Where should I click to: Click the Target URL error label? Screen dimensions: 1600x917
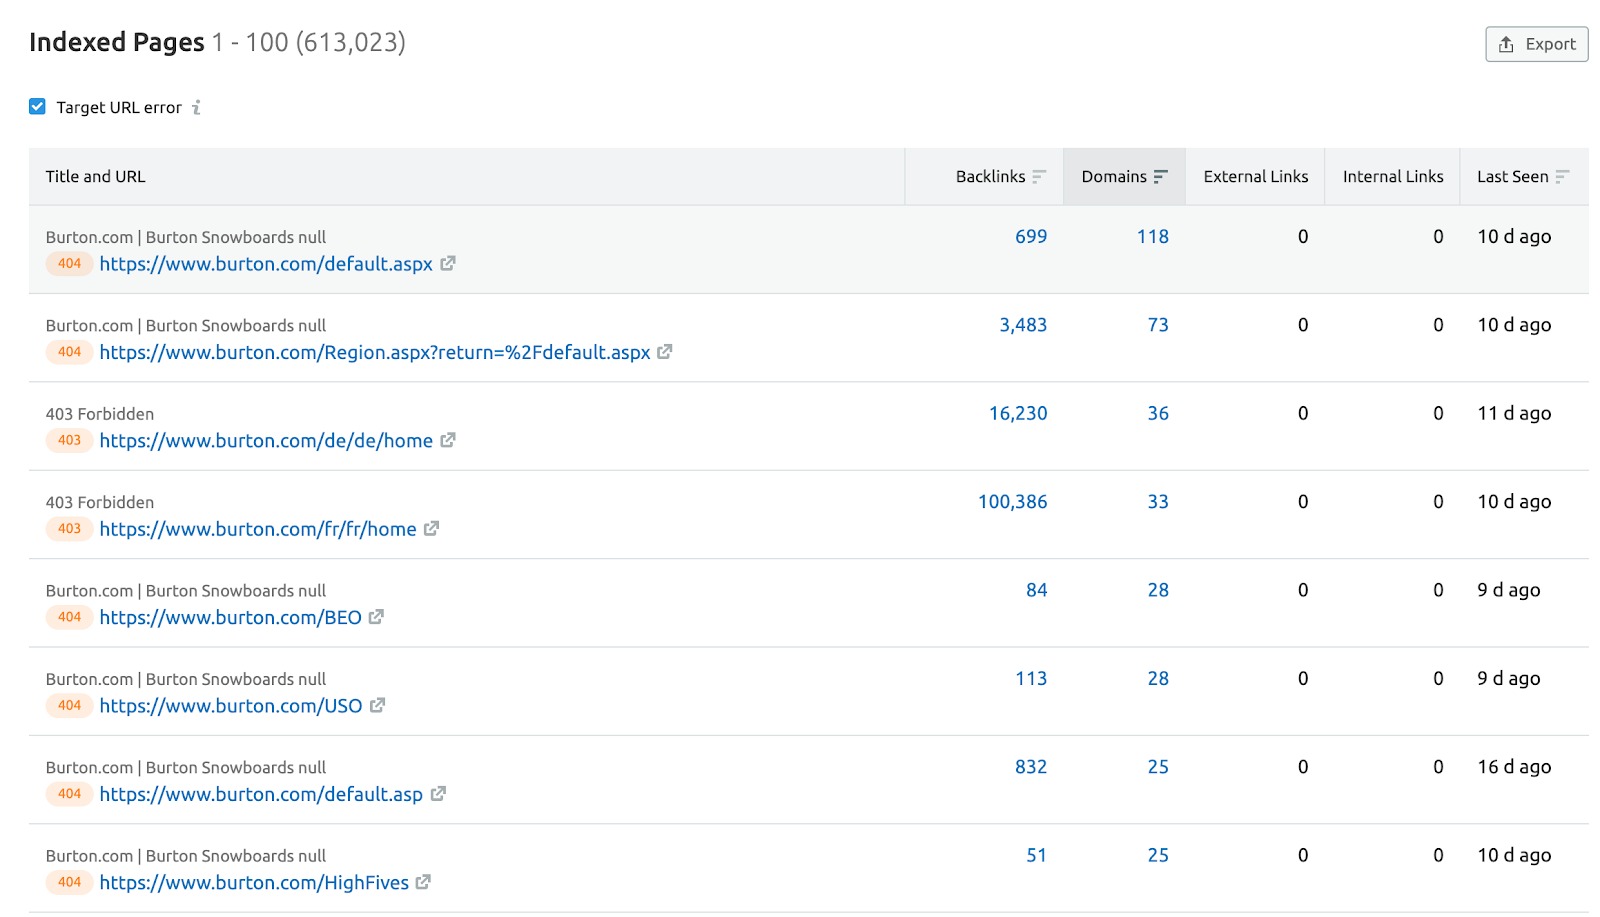(119, 107)
